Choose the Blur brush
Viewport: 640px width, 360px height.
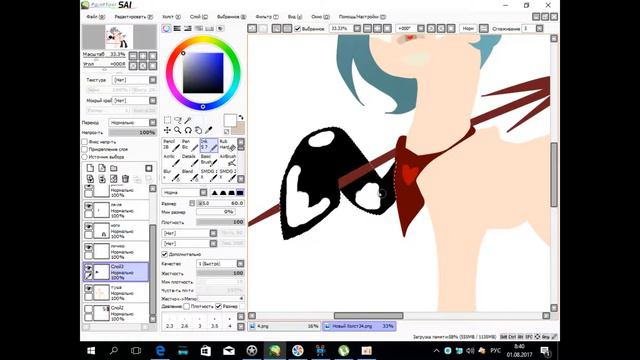point(171,175)
